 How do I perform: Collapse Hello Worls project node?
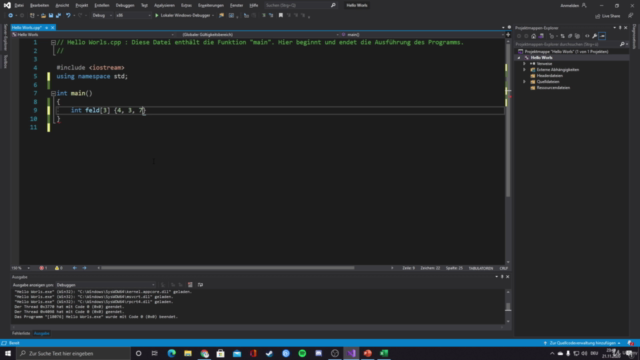[x=519, y=58]
